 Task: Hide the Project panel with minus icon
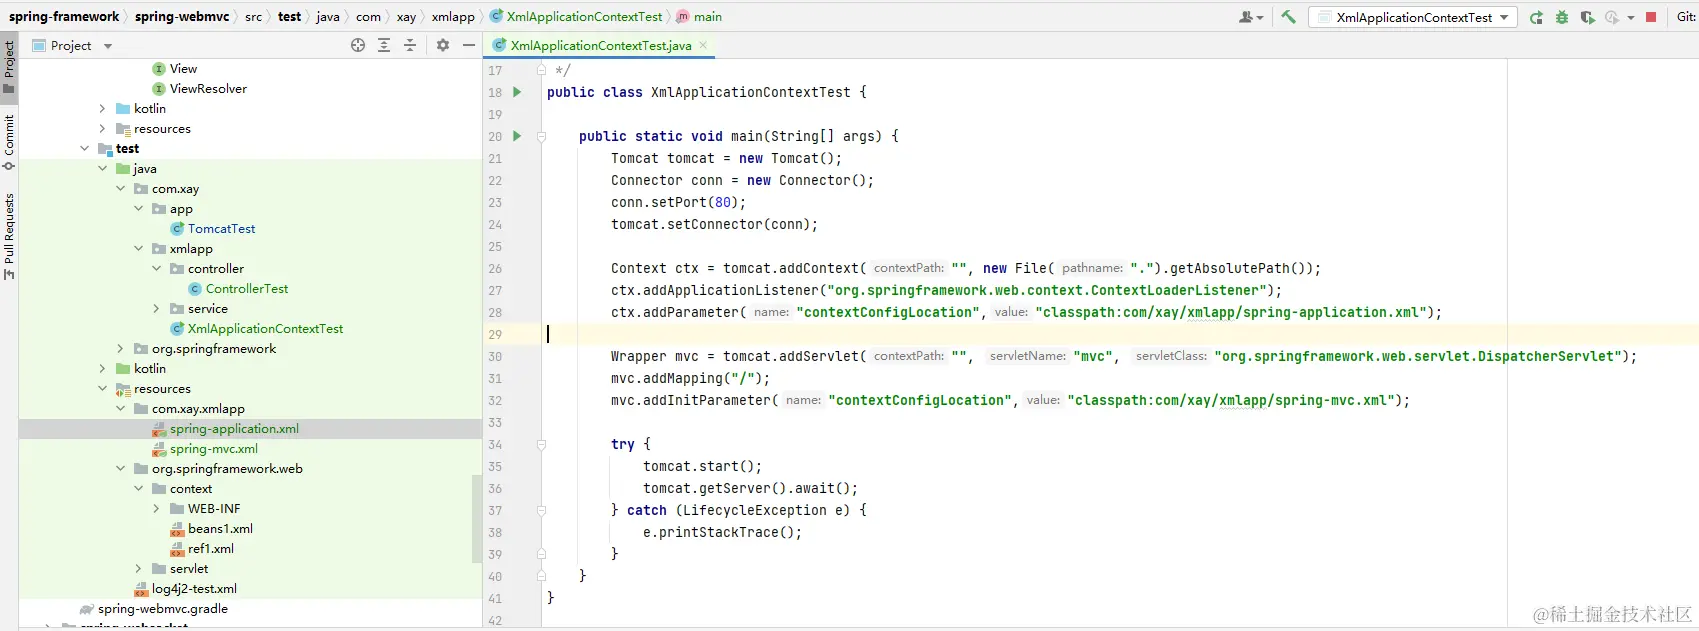coord(468,45)
